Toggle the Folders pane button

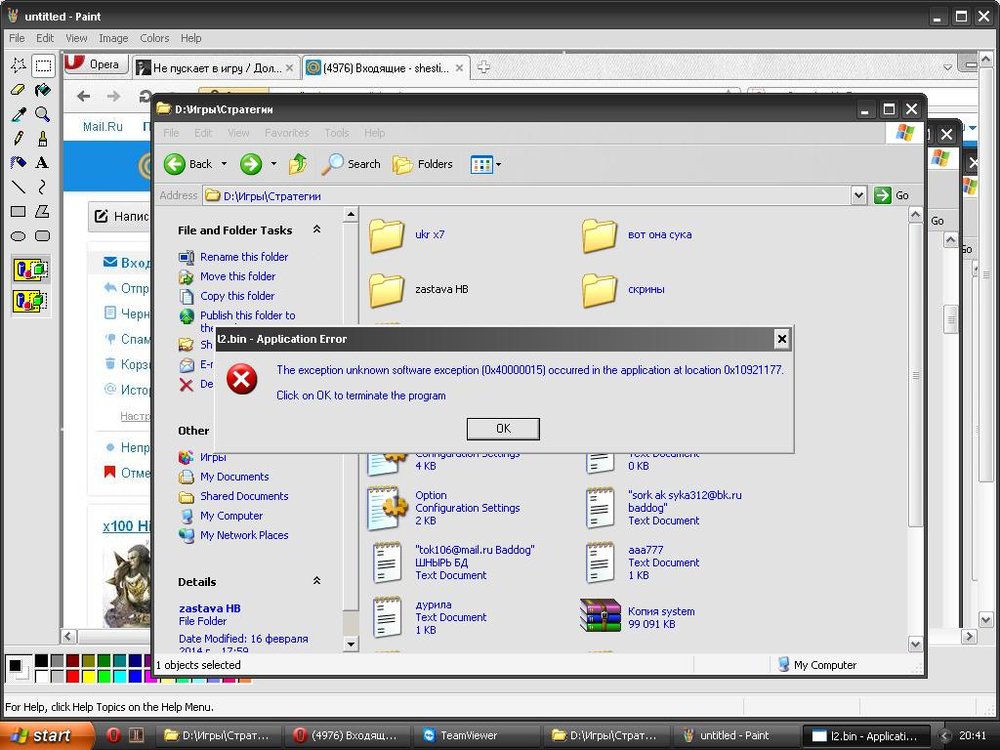[x=423, y=164]
